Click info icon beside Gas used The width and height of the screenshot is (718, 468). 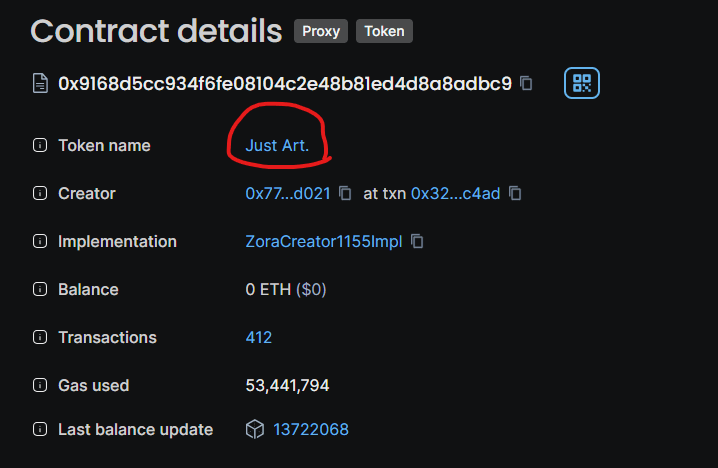pyautogui.click(x=40, y=385)
